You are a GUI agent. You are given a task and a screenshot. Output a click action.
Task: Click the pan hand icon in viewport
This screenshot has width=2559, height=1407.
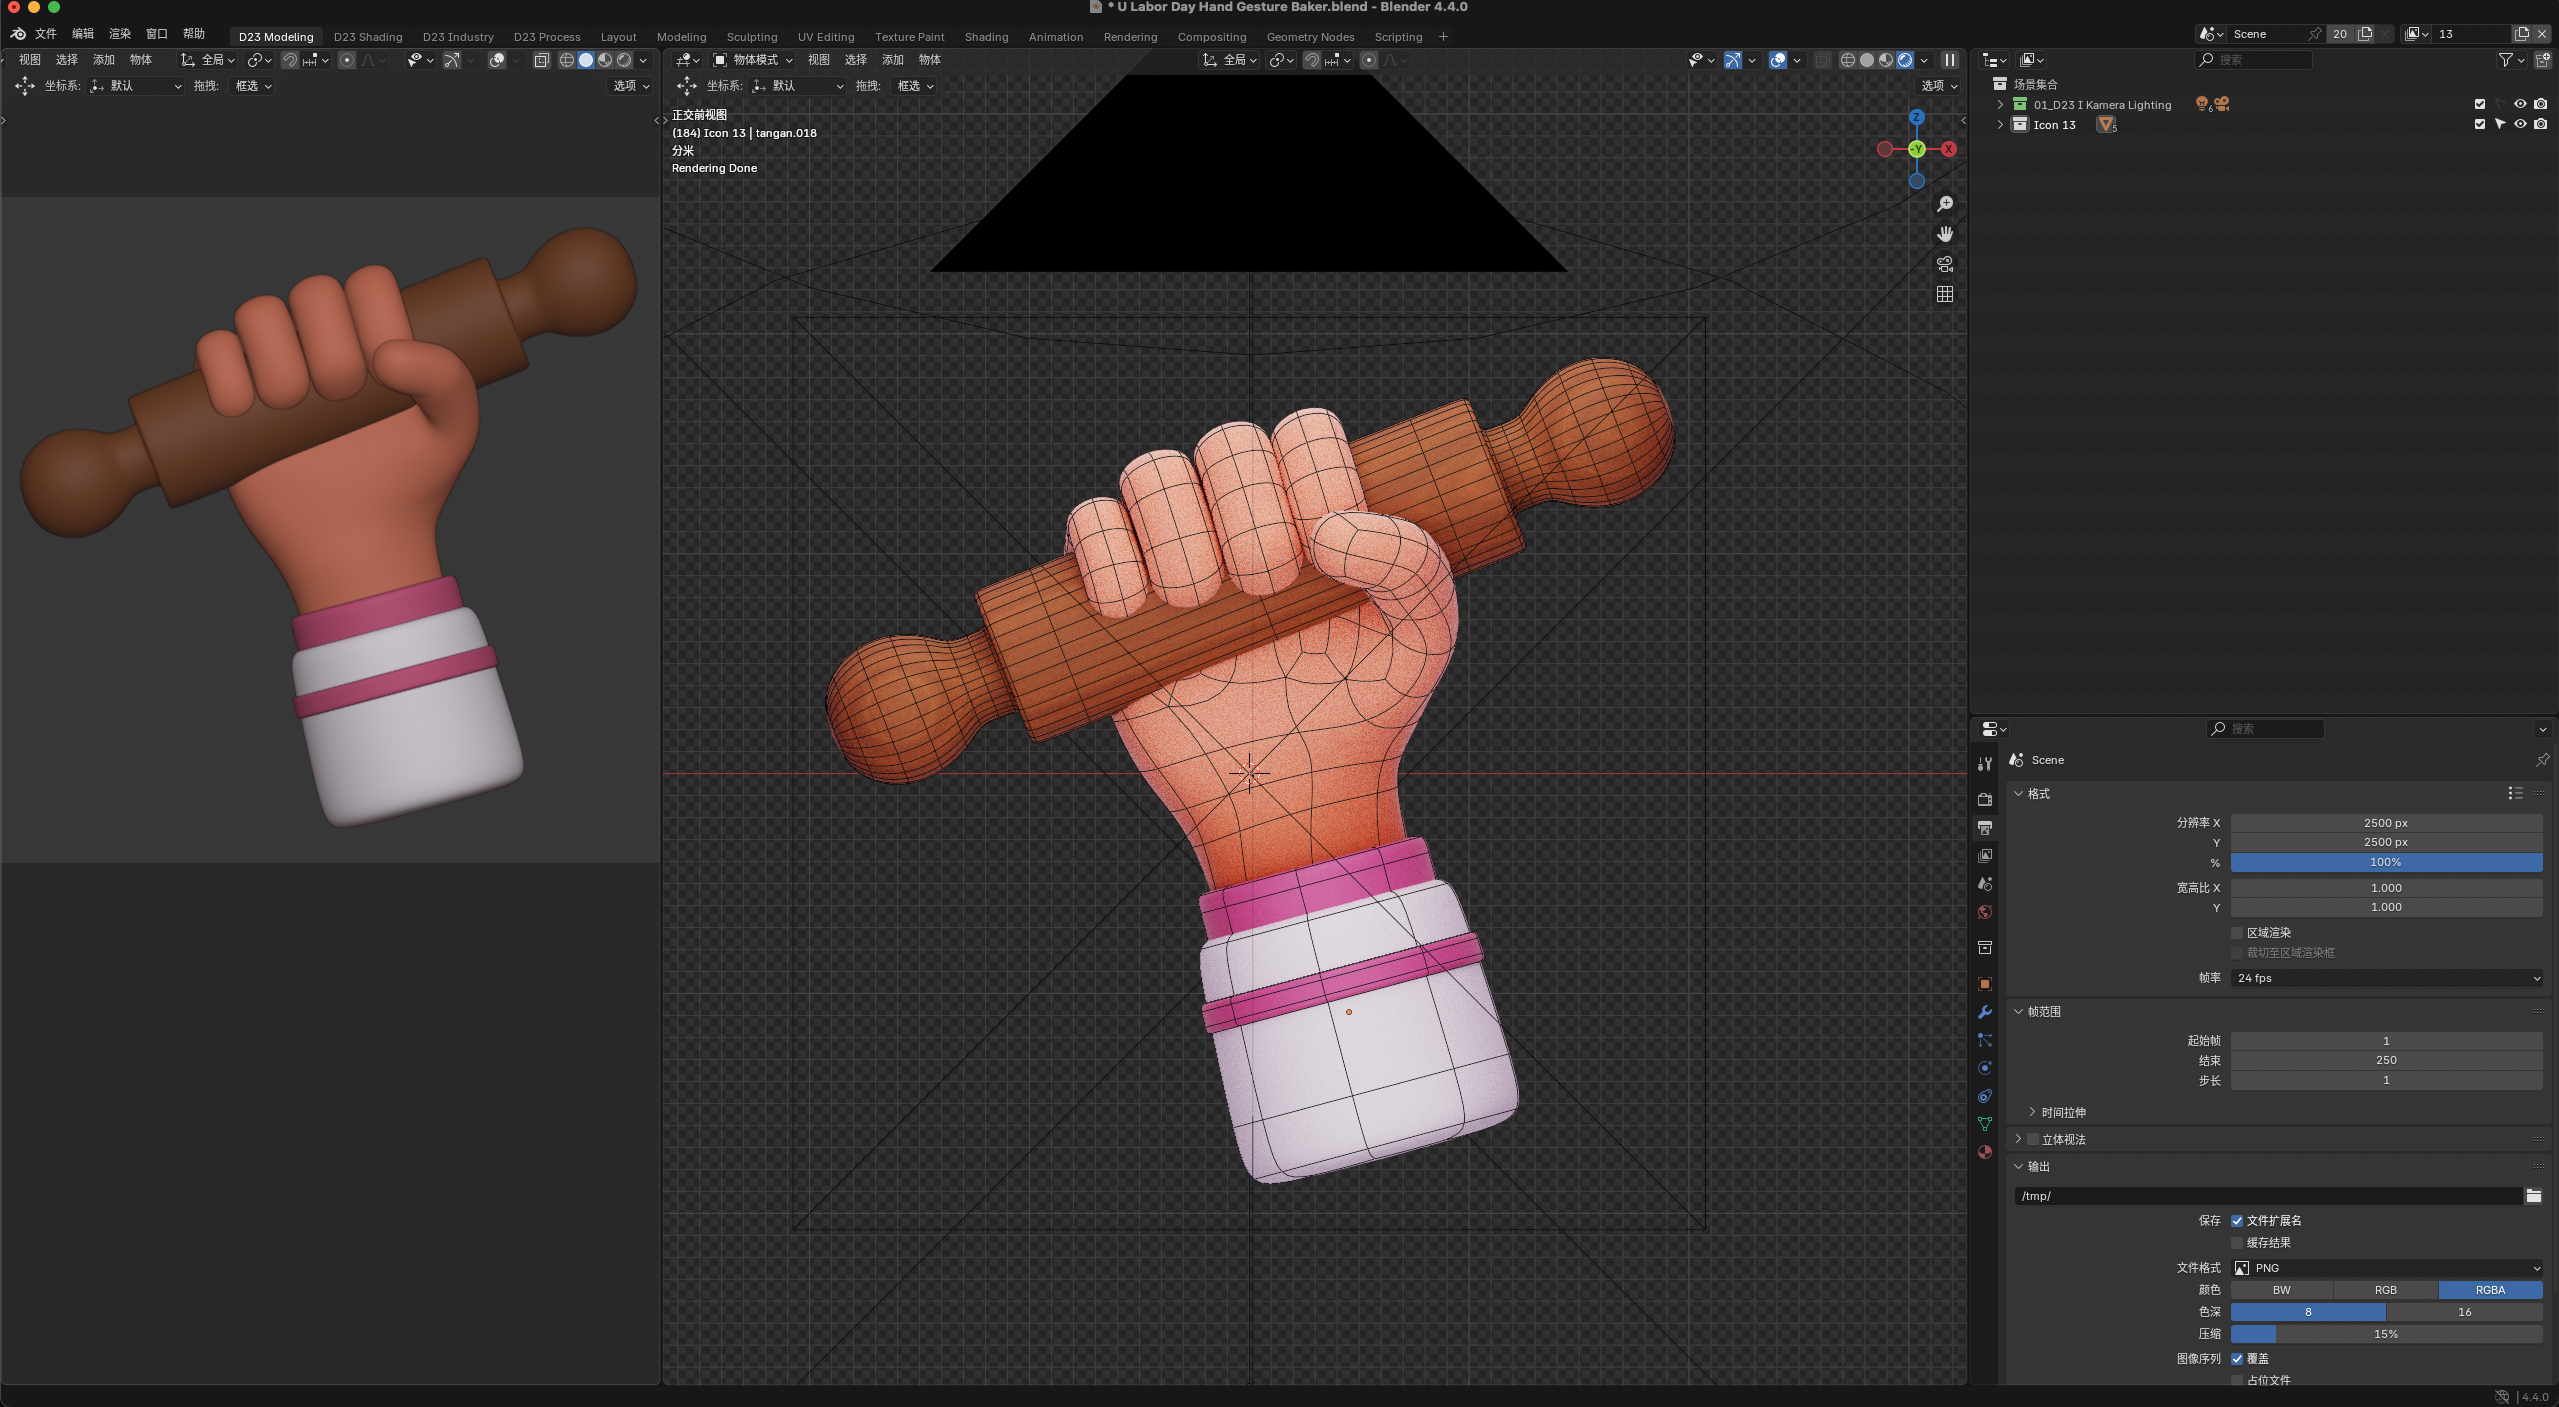[1945, 234]
